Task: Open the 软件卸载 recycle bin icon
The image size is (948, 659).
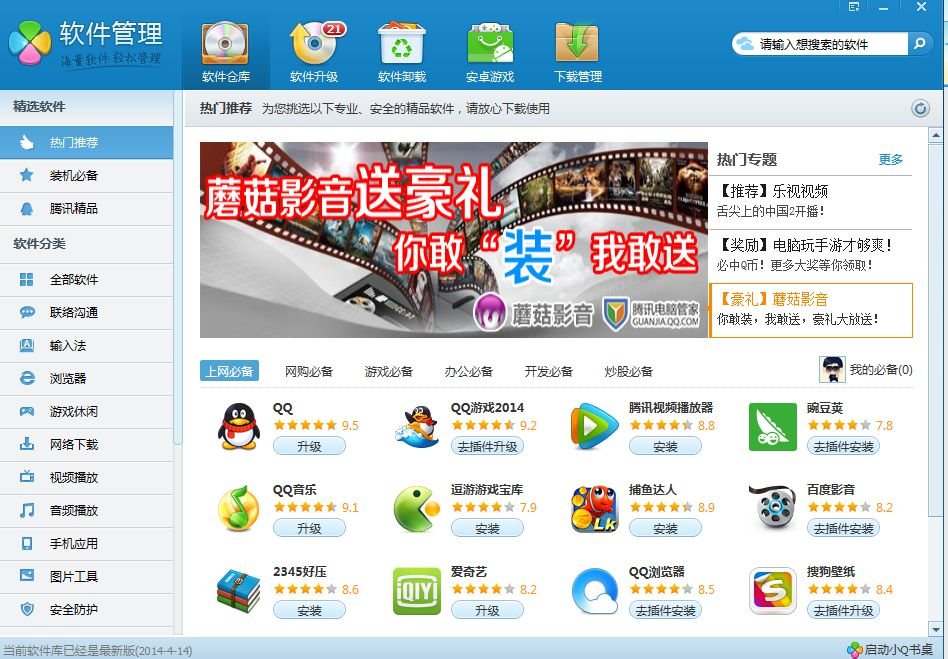Action: tap(402, 45)
